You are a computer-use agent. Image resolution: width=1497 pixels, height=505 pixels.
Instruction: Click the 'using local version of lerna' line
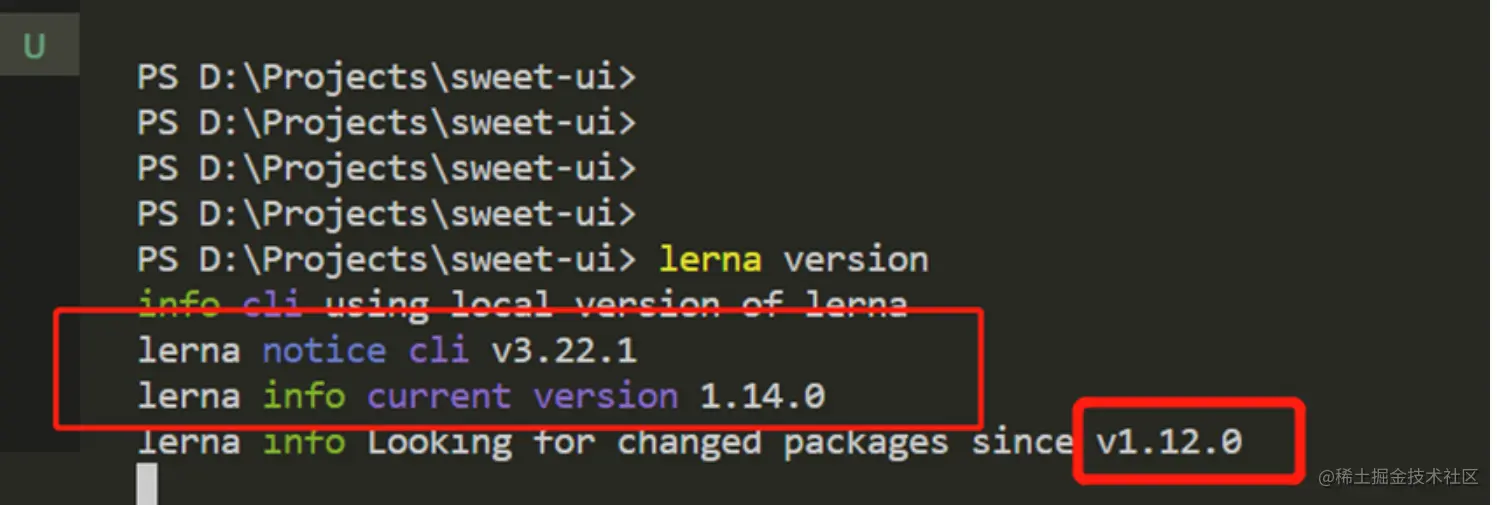click(x=616, y=304)
